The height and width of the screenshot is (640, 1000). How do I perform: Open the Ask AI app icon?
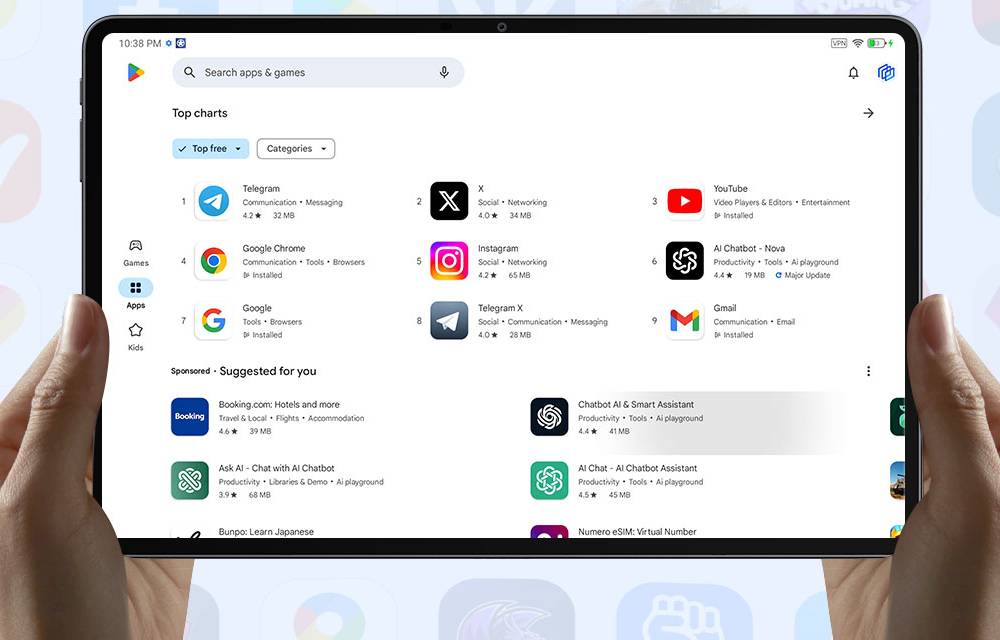click(x=189, y=481)
